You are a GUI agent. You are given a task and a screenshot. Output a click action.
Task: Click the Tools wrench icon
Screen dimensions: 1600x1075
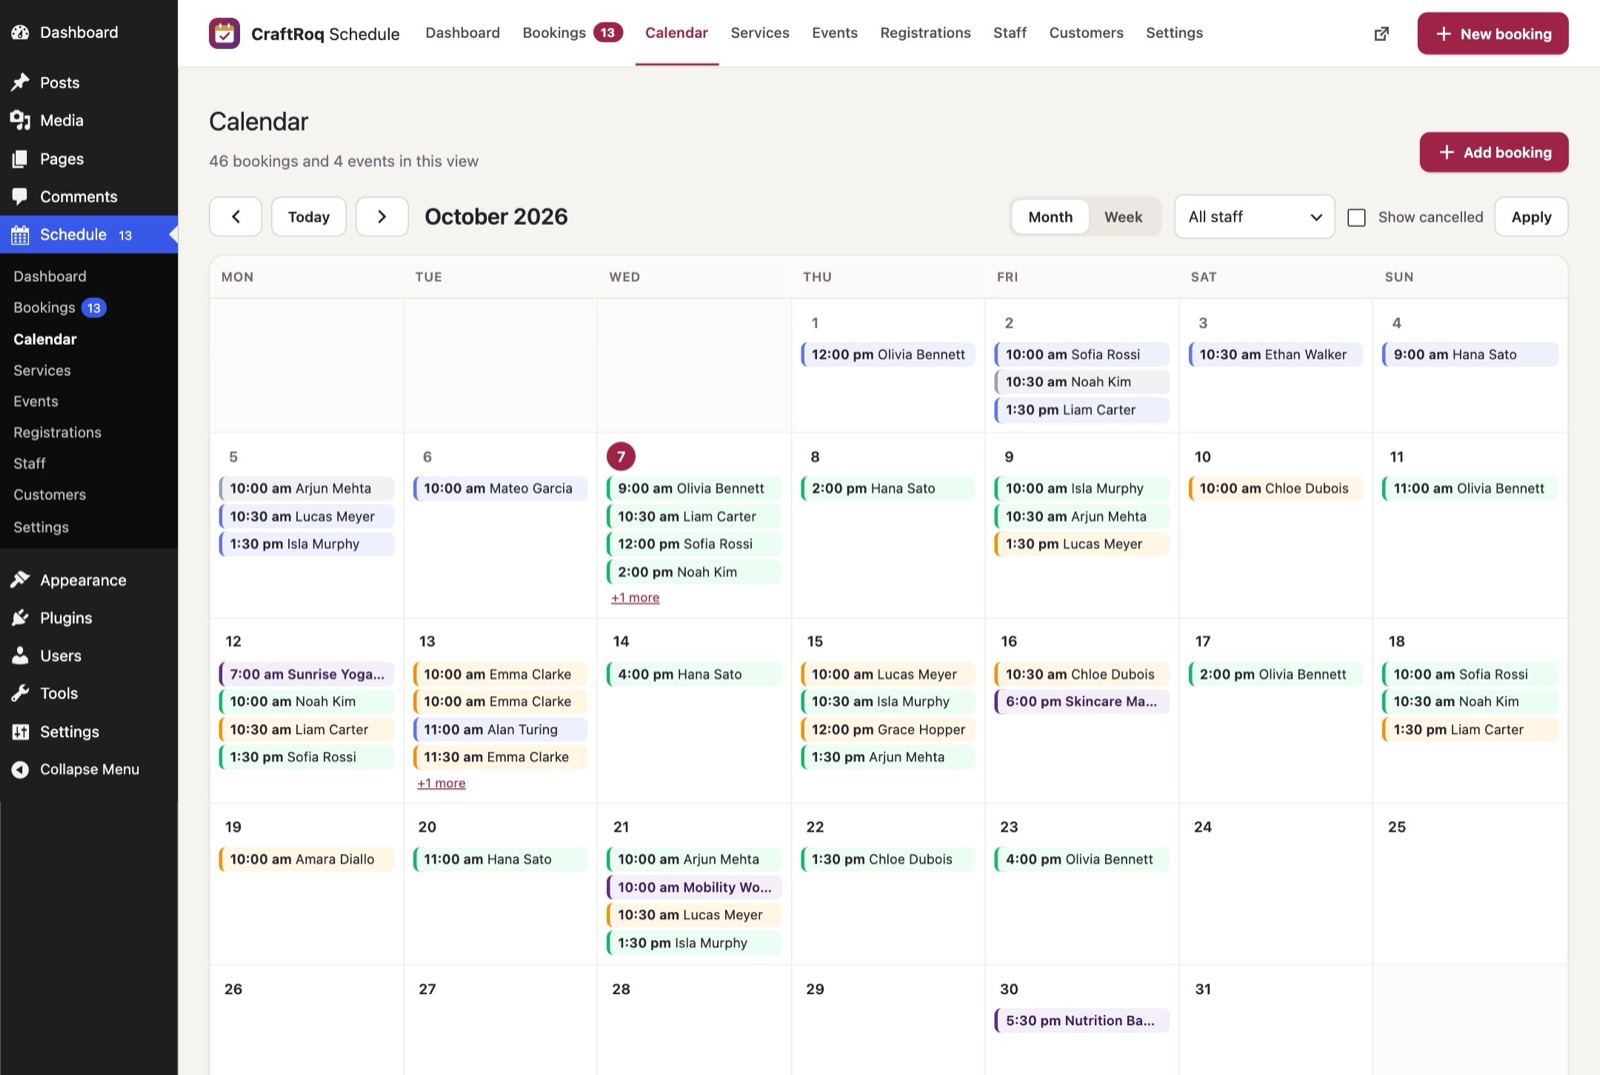[20, 693]
